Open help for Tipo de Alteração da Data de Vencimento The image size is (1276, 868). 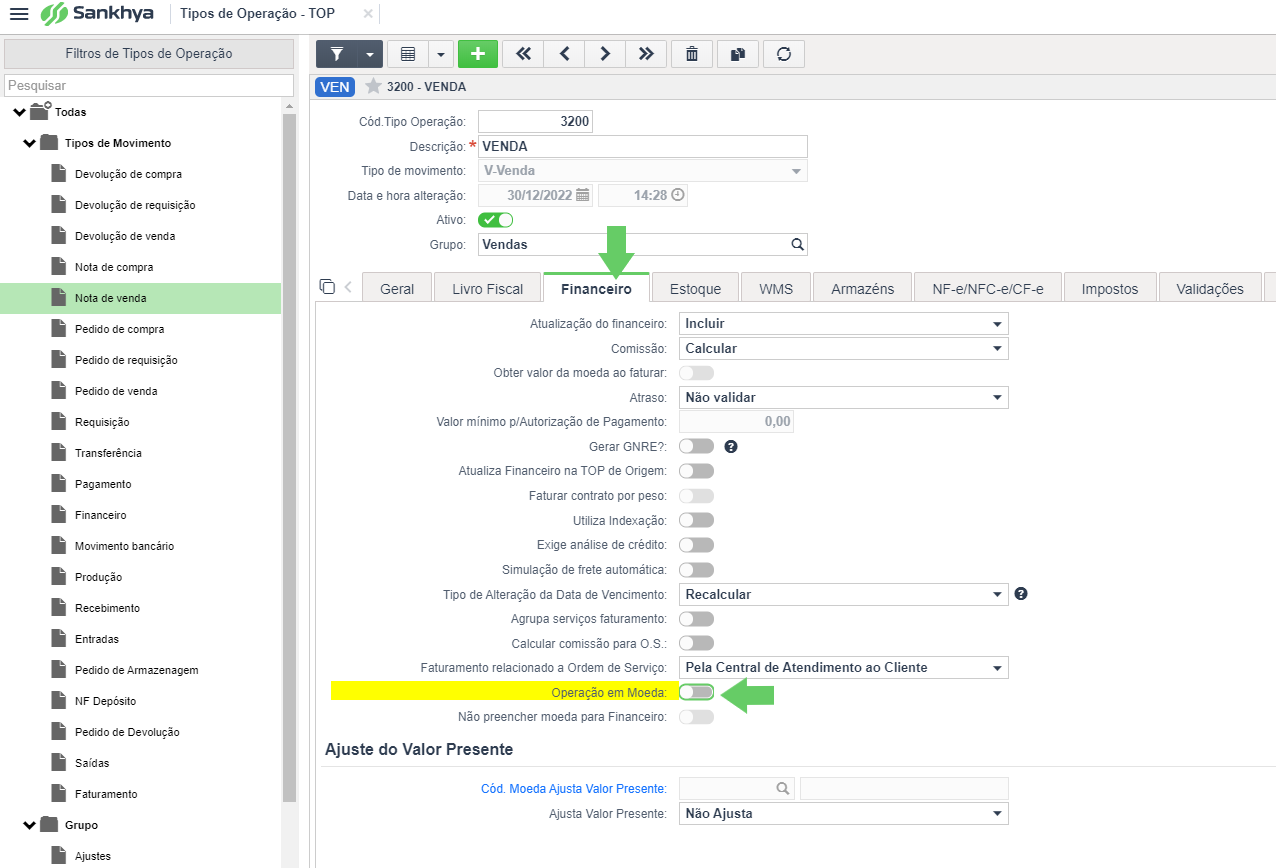pos(1021,594)
